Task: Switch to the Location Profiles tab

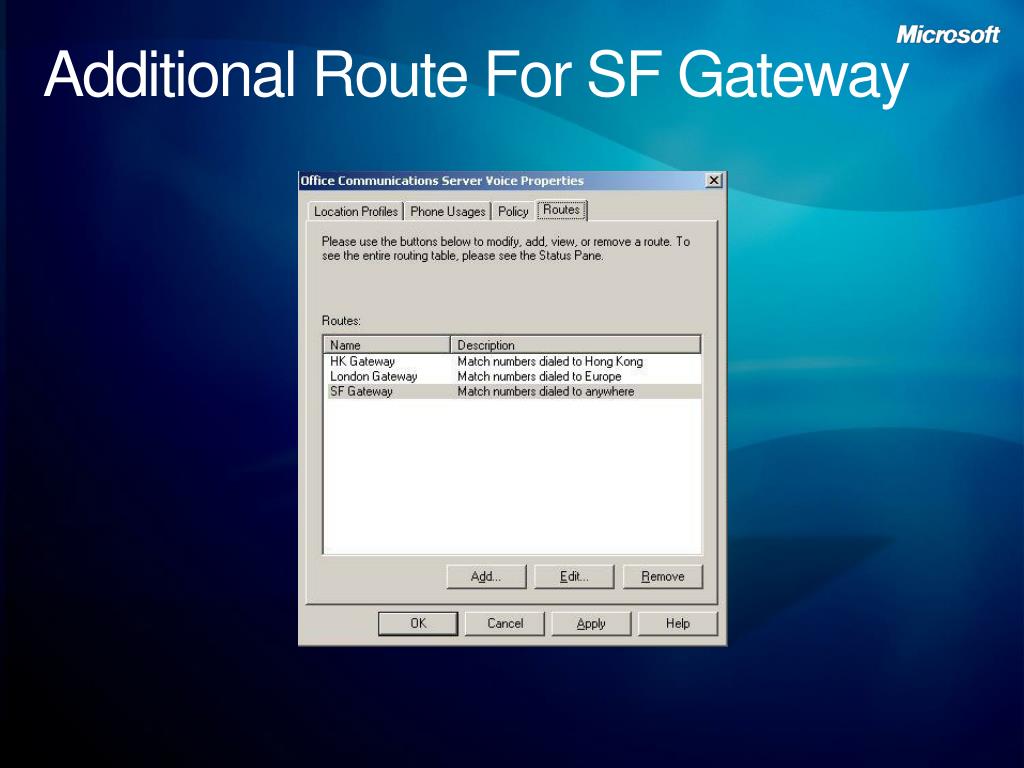Action: click(355, 212)
